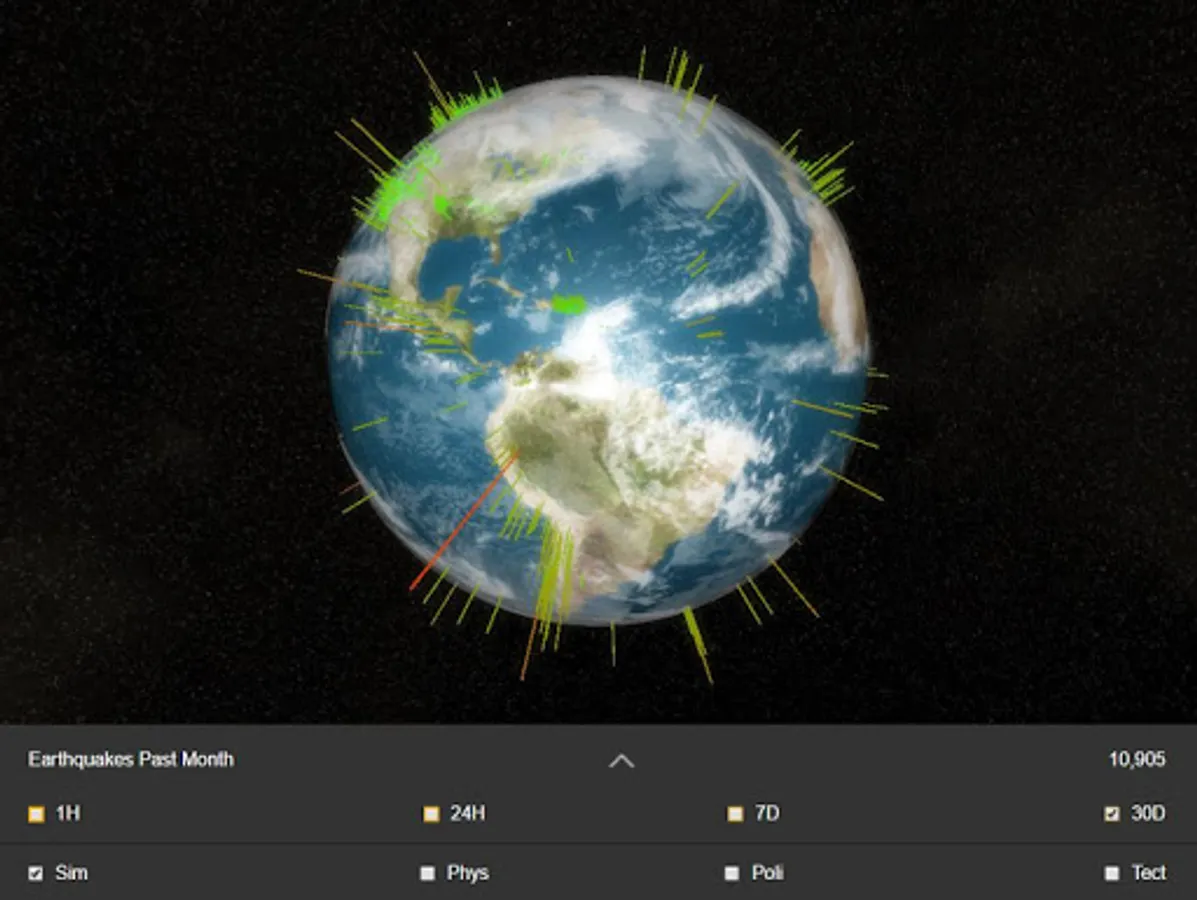
Task: Check the Poli map style box
Action: pyautogui.click(x=731, y=873)
